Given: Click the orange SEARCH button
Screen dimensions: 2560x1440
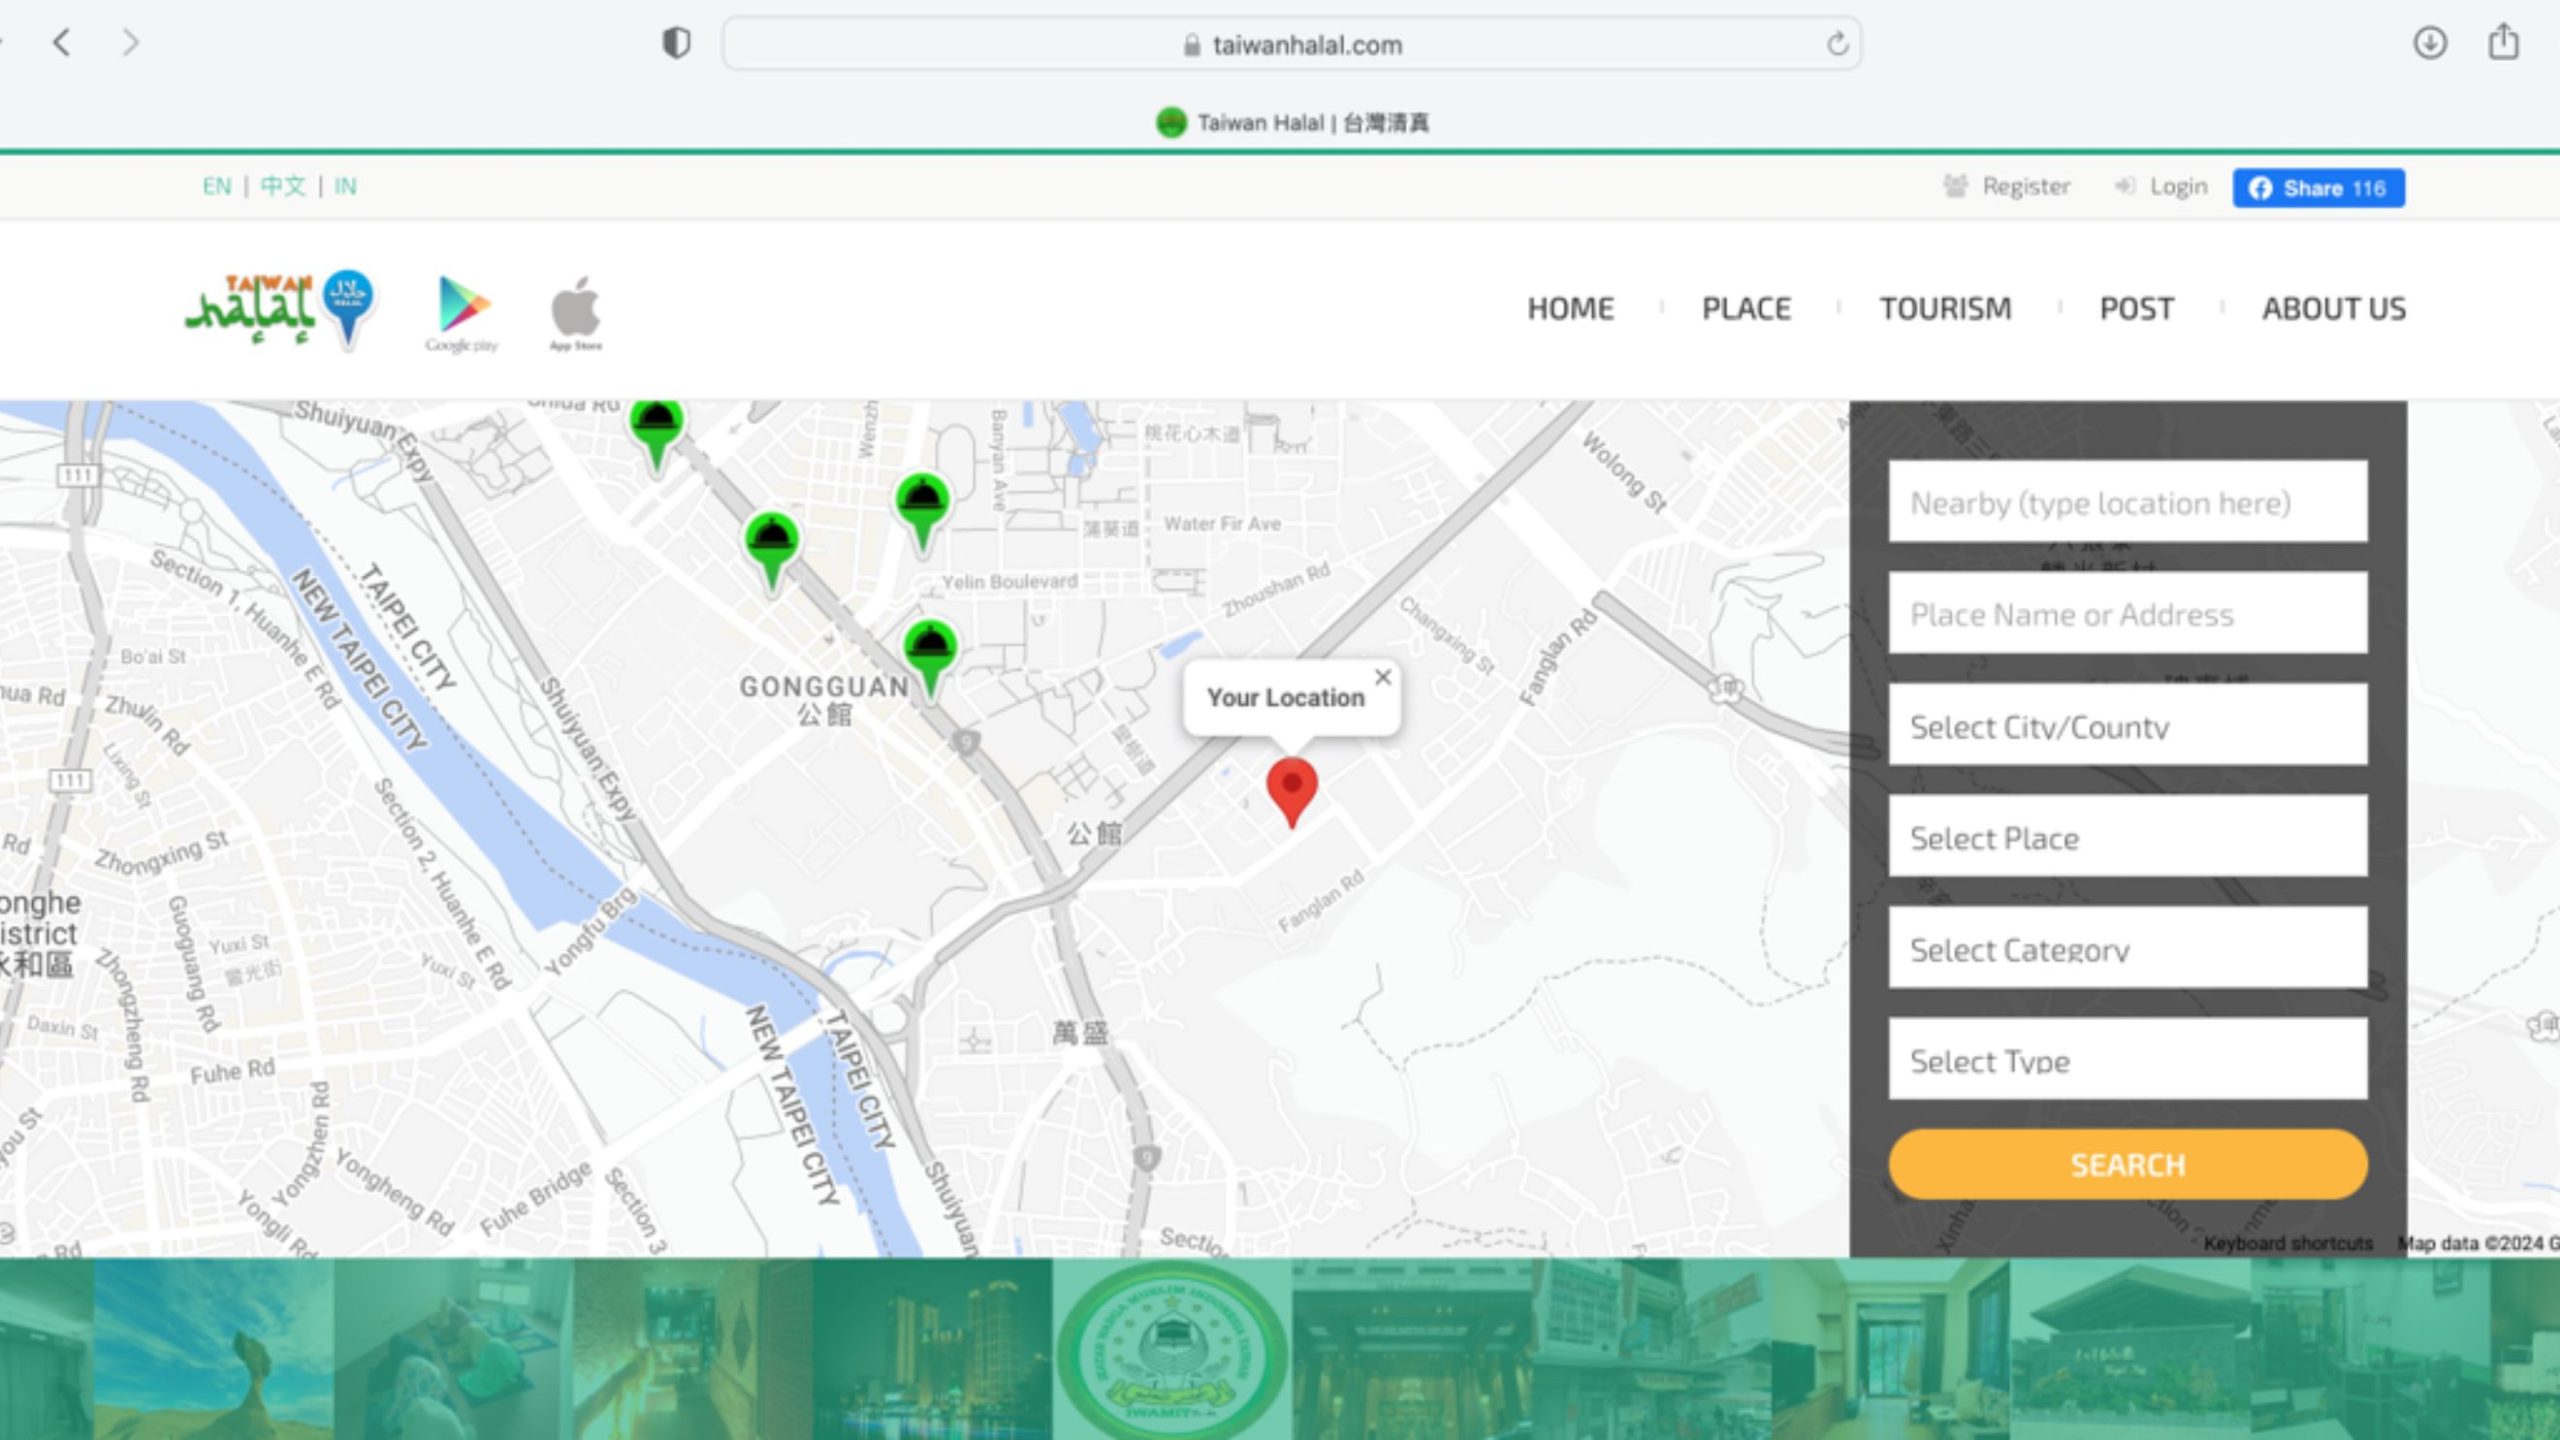Looking at the screenshot, I should pos(2128,1165).
